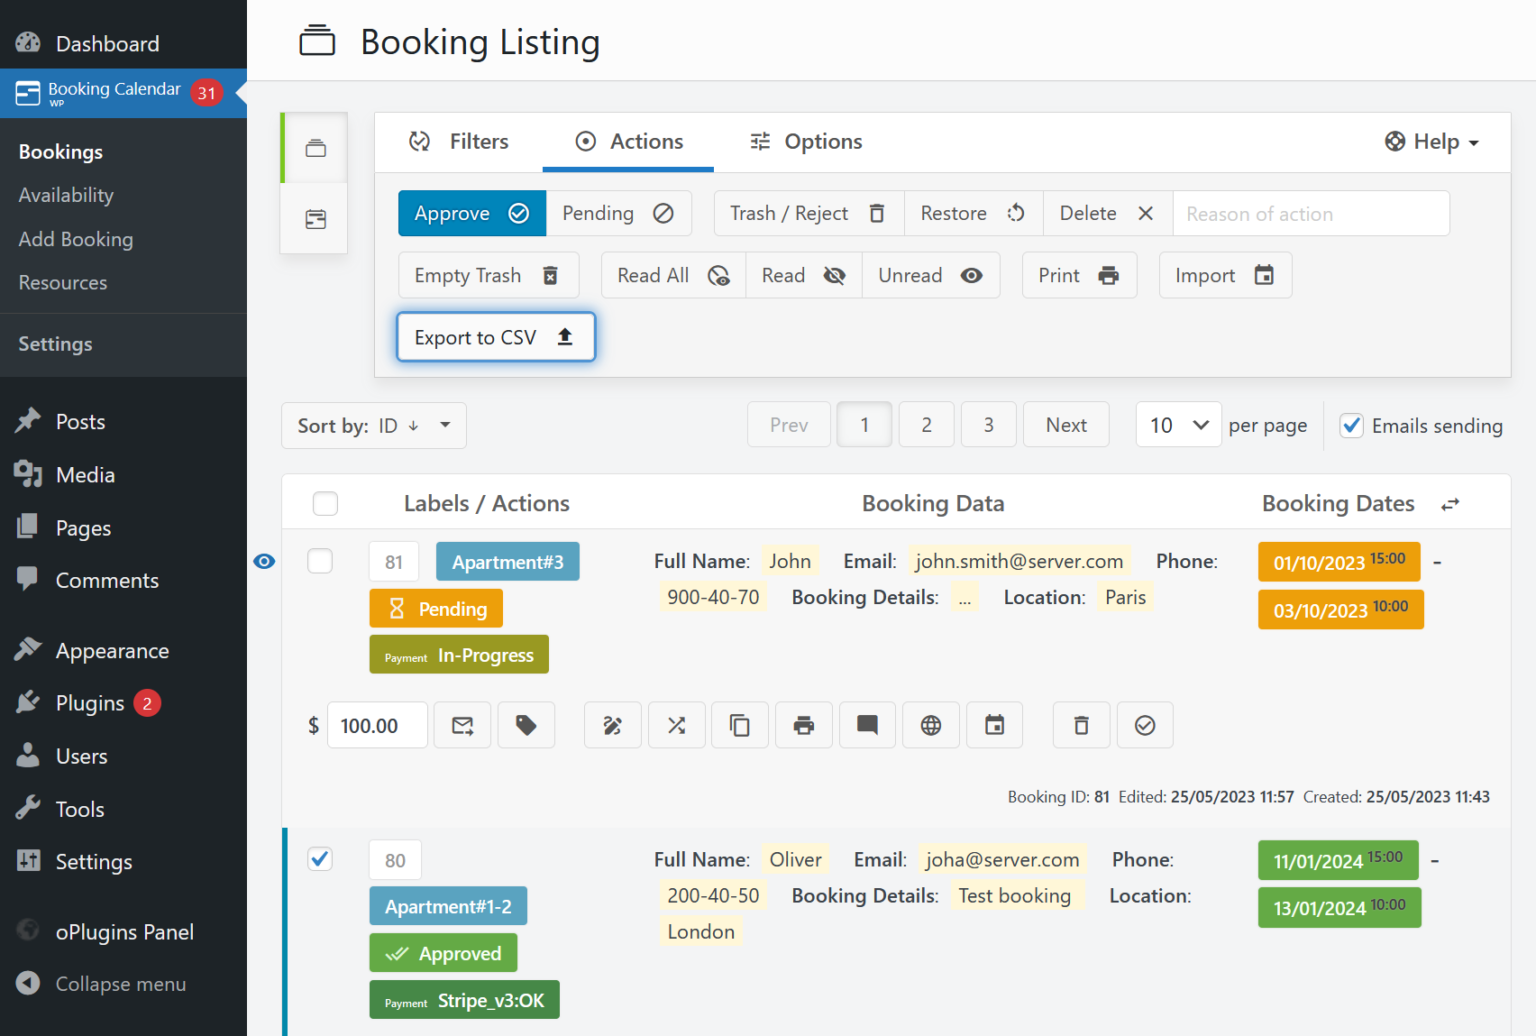Click the Apartment#3 resource label
Viewport: 1536px width, 1036px height.
coord(507,561)
